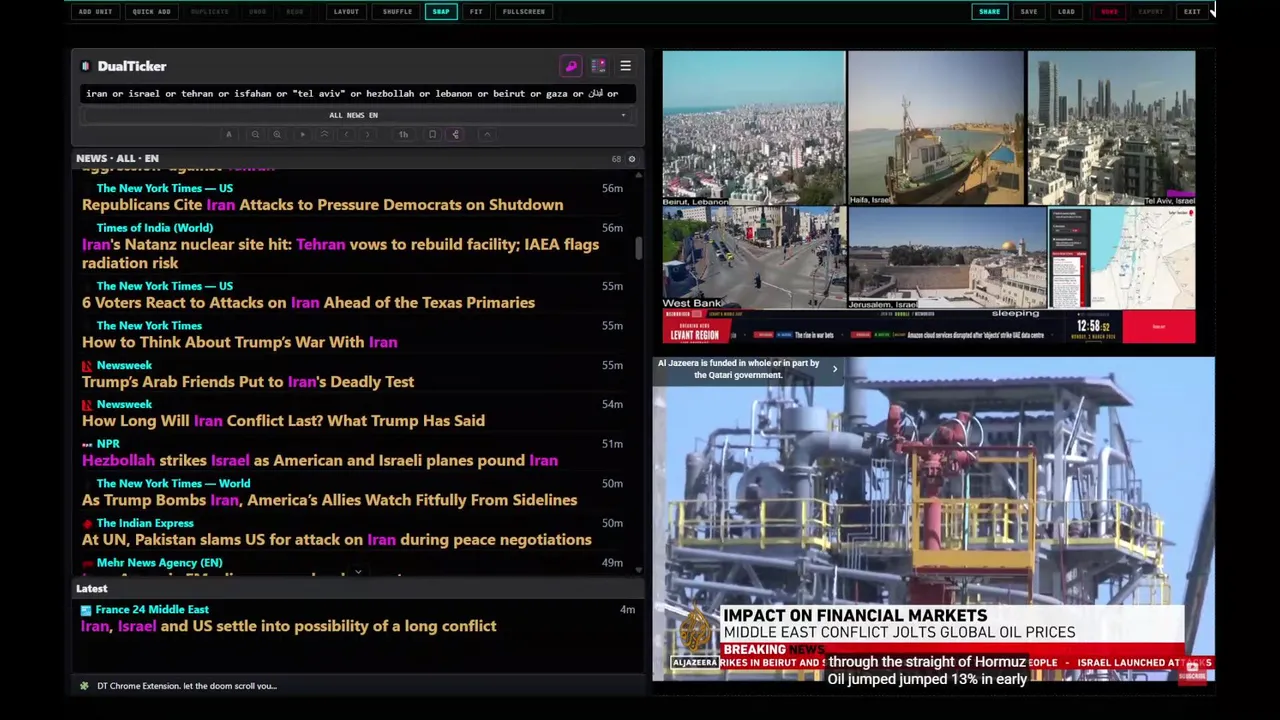Select the Haifa, Israel camera feed
The image size is (1280, 720).
[x=936, y=128]
